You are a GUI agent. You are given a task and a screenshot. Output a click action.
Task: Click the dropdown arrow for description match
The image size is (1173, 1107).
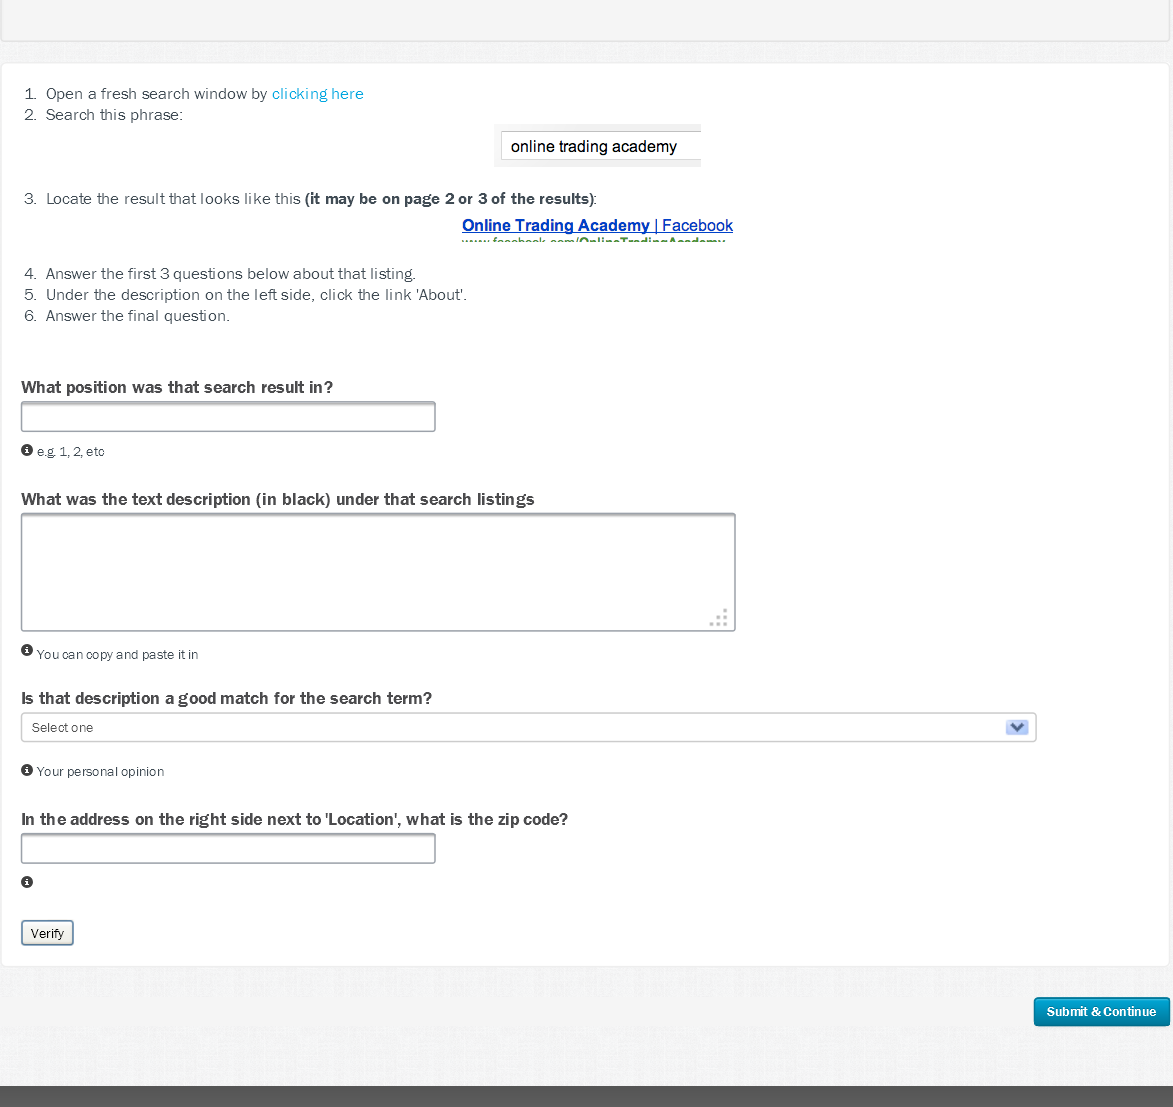[x=1017, y=728]
